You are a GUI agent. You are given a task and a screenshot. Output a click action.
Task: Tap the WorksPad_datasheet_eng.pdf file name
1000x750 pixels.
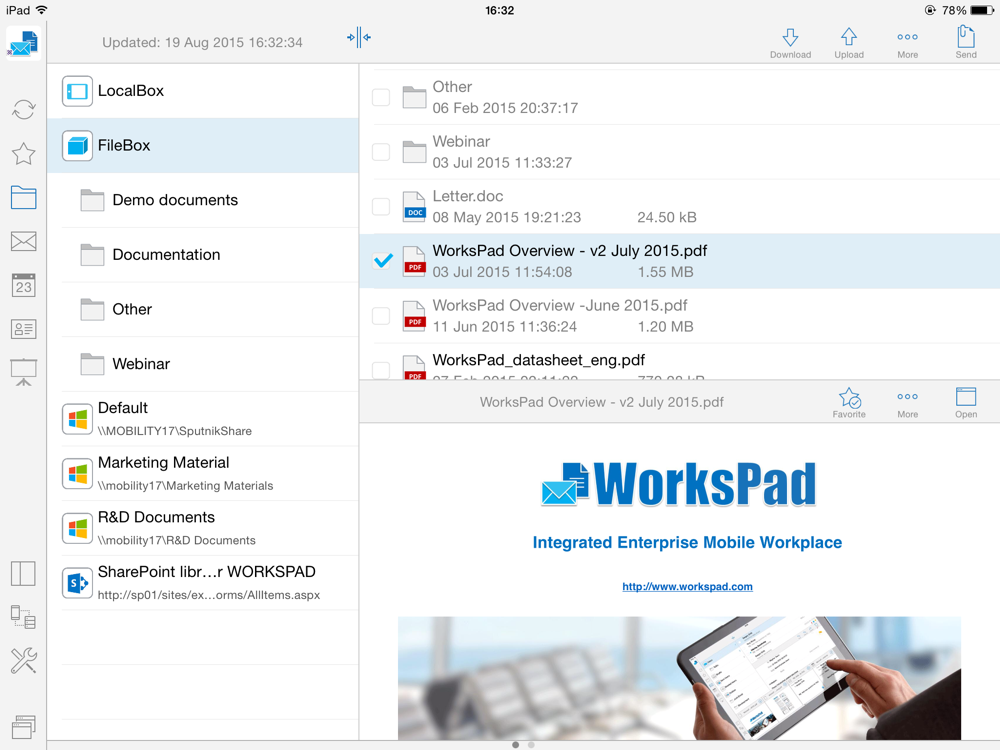pos(538,360)
